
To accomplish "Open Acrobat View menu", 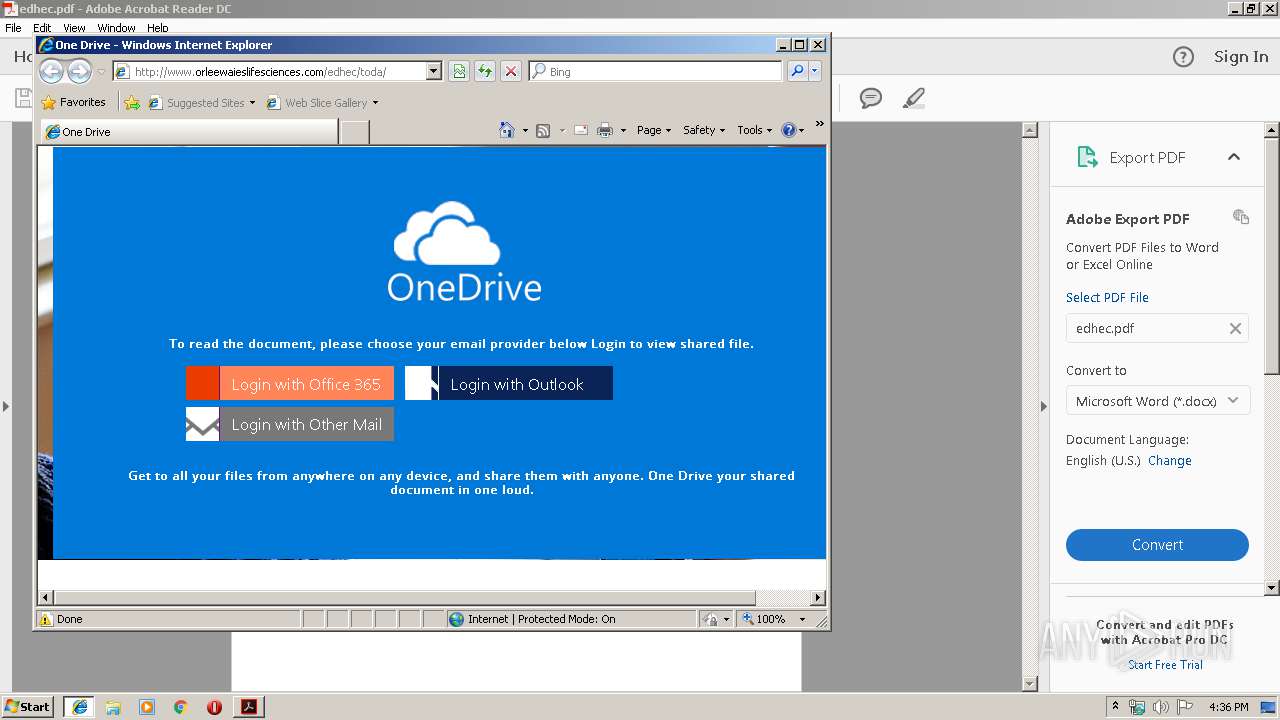I will coord(75,28).
